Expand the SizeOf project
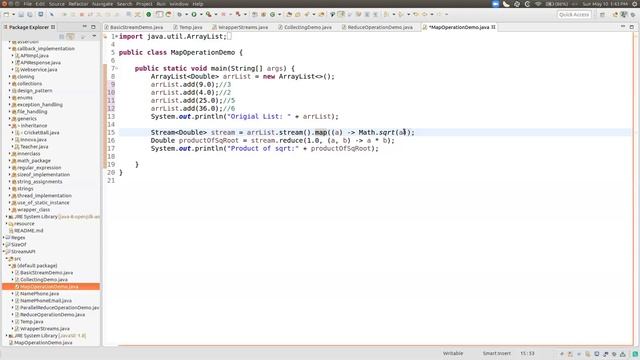The image size is (640, 360). click(x=4, y=244)
